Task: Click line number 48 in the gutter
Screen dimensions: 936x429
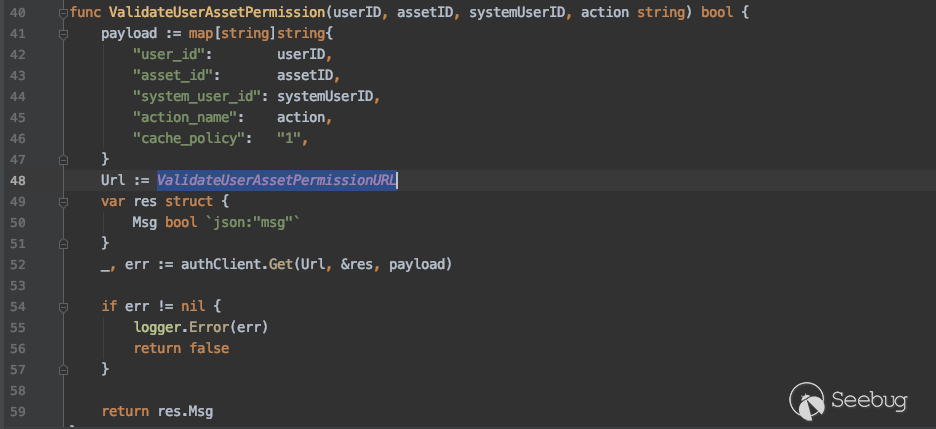Action: point(19,180)
